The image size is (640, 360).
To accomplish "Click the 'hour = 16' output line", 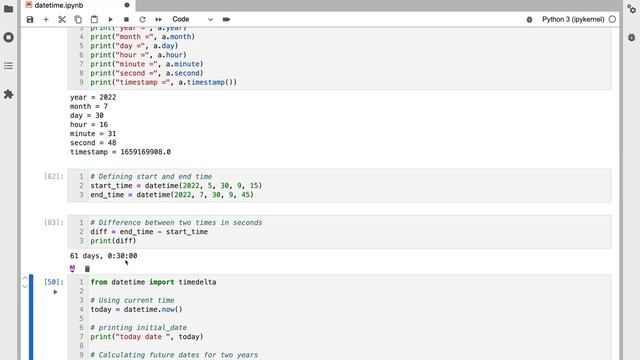I will pyautogui.click(x=89, y=124).
